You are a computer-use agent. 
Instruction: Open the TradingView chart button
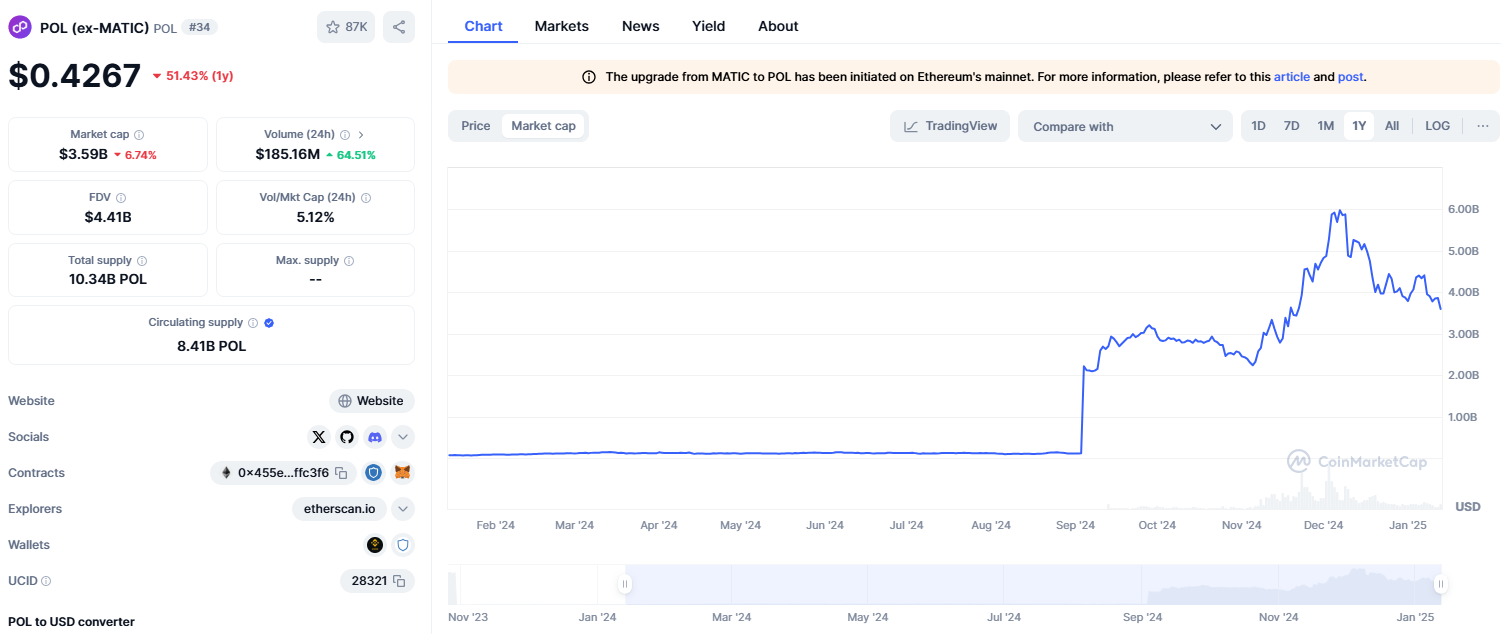[951, 126]
